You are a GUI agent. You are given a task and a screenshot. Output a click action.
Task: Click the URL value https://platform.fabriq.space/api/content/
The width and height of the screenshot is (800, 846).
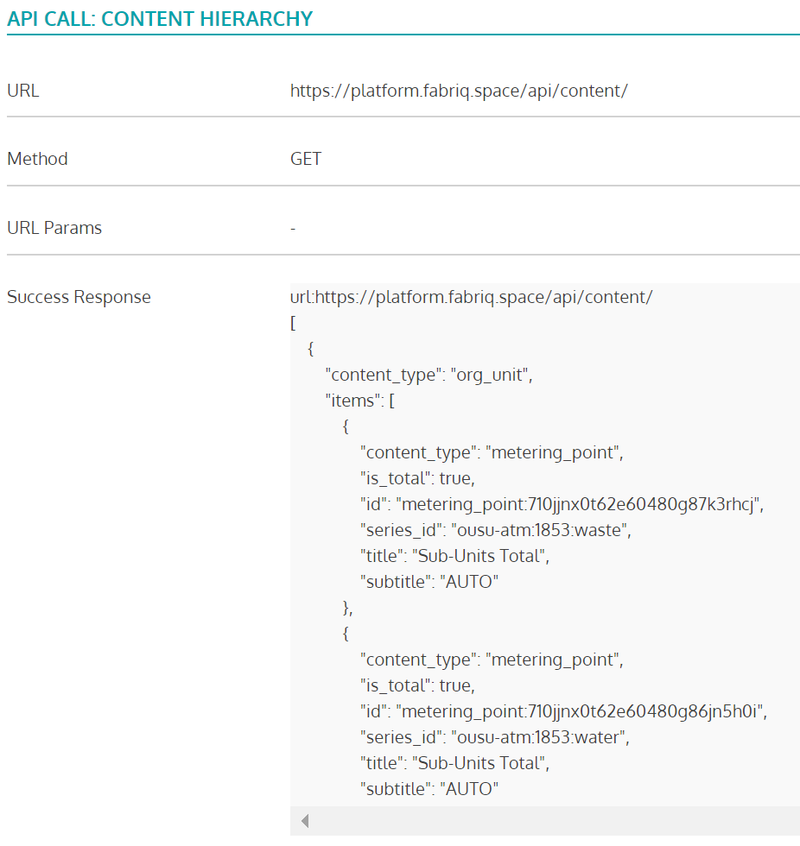[x=459, y=91]
